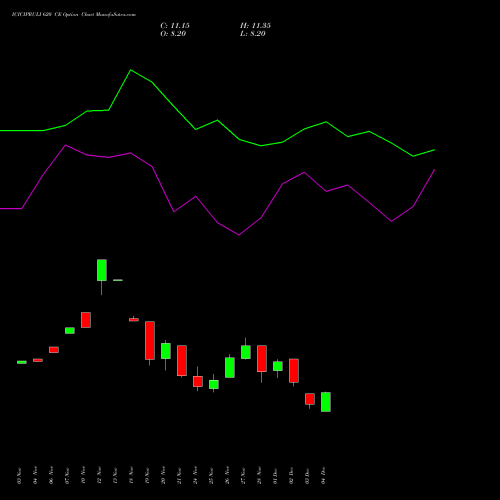Click the red candle for 03 Dec
This screenshot has width=500, height=500.
310,399
